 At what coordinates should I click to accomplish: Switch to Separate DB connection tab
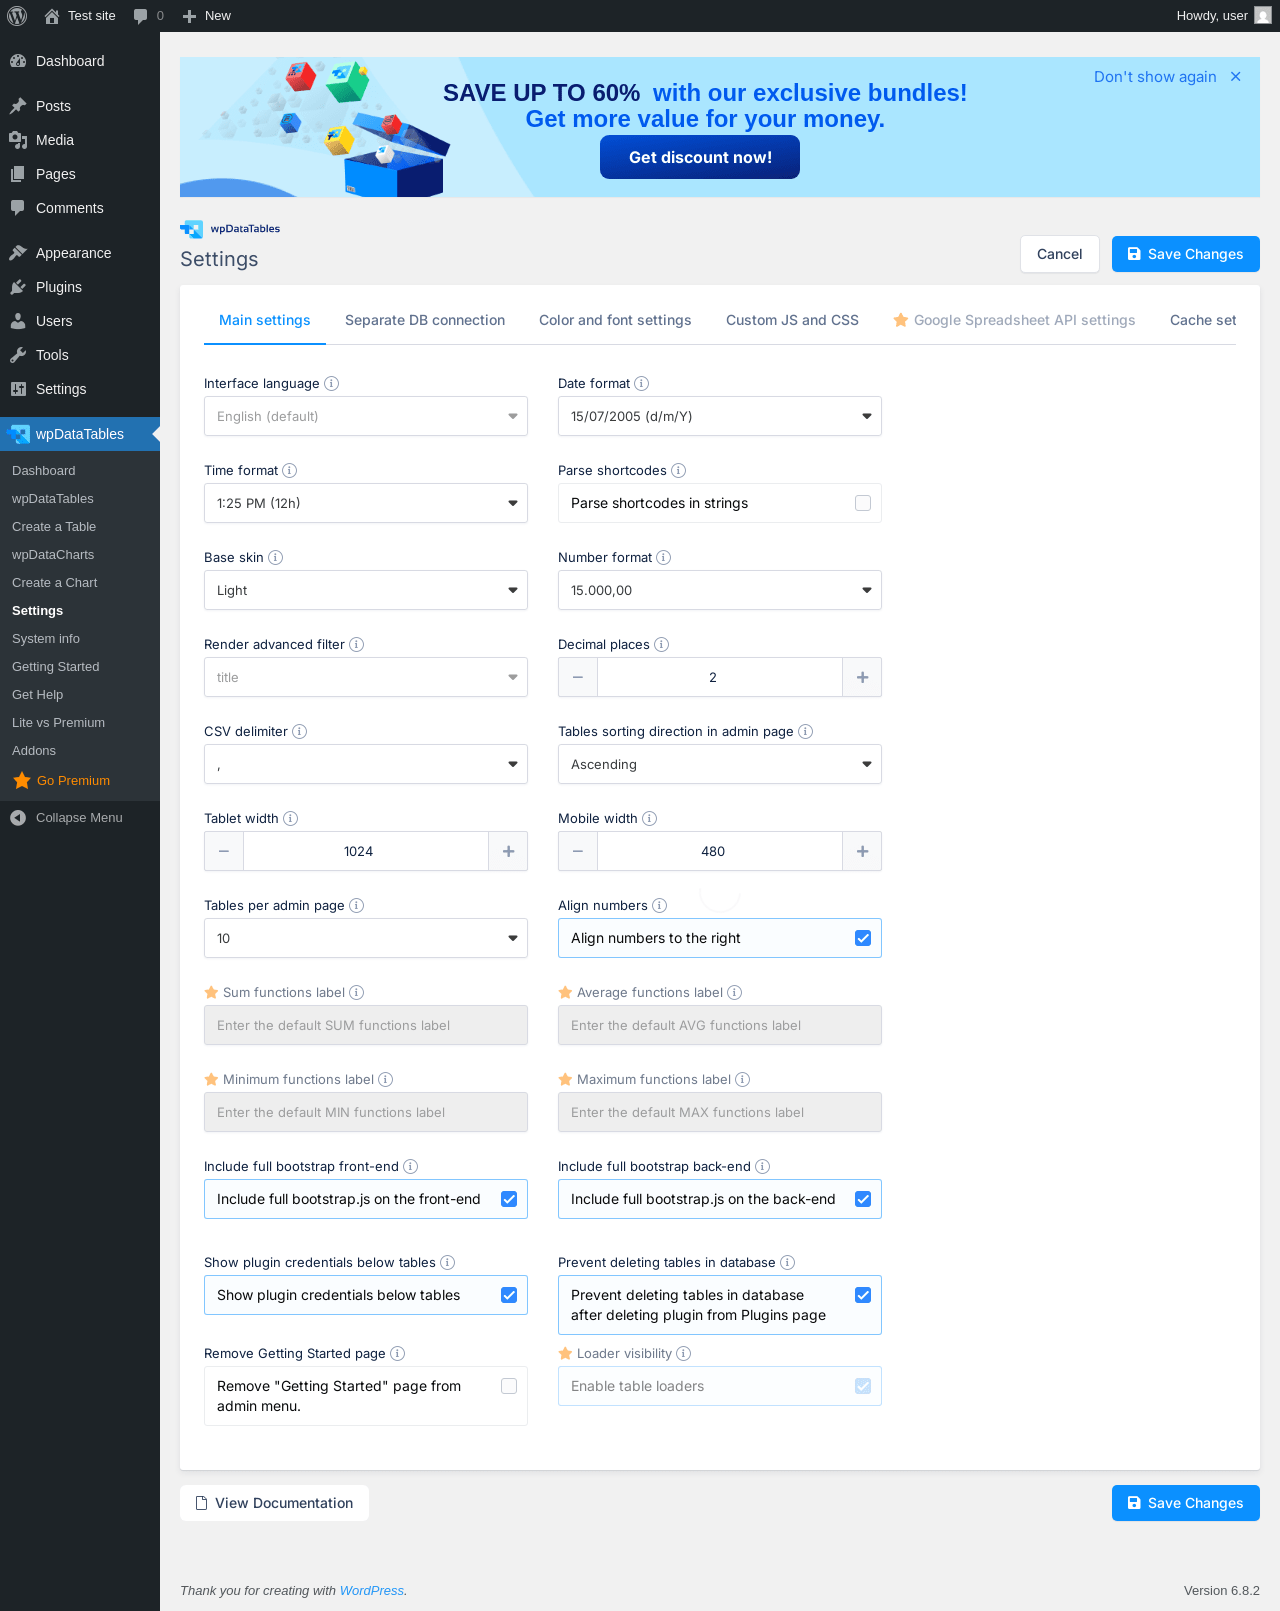(425, 320)
